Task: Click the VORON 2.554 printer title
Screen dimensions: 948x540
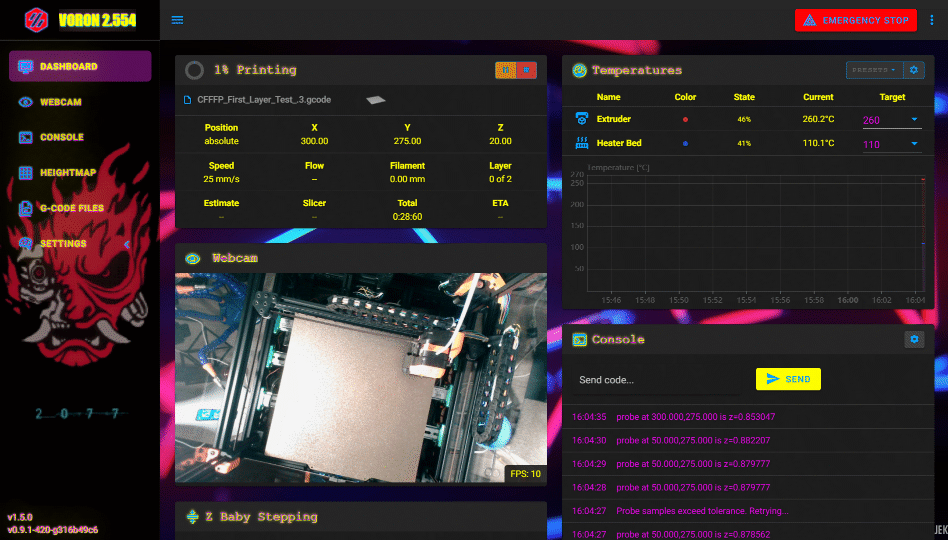Action: (97, 21)
